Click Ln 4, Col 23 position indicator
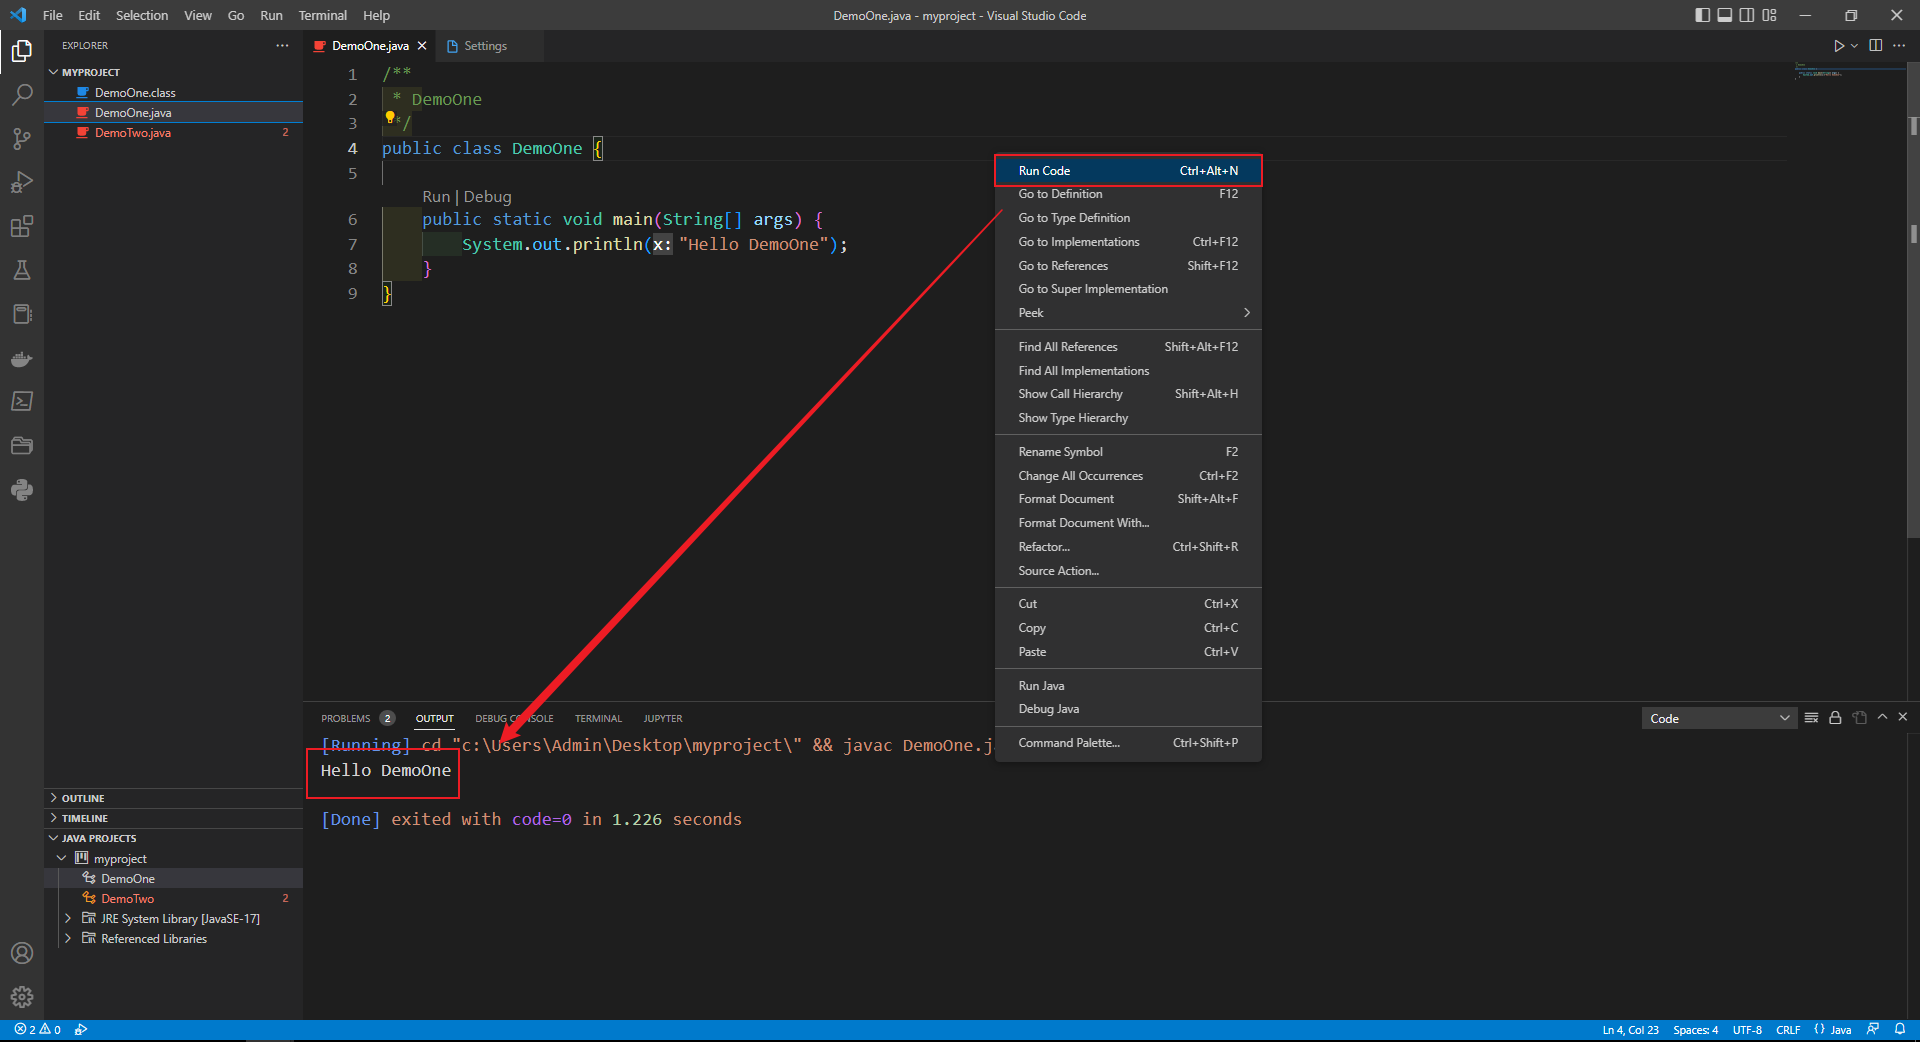The width and height of the screenshot is (1920, 1042). coord(1630,1030)
